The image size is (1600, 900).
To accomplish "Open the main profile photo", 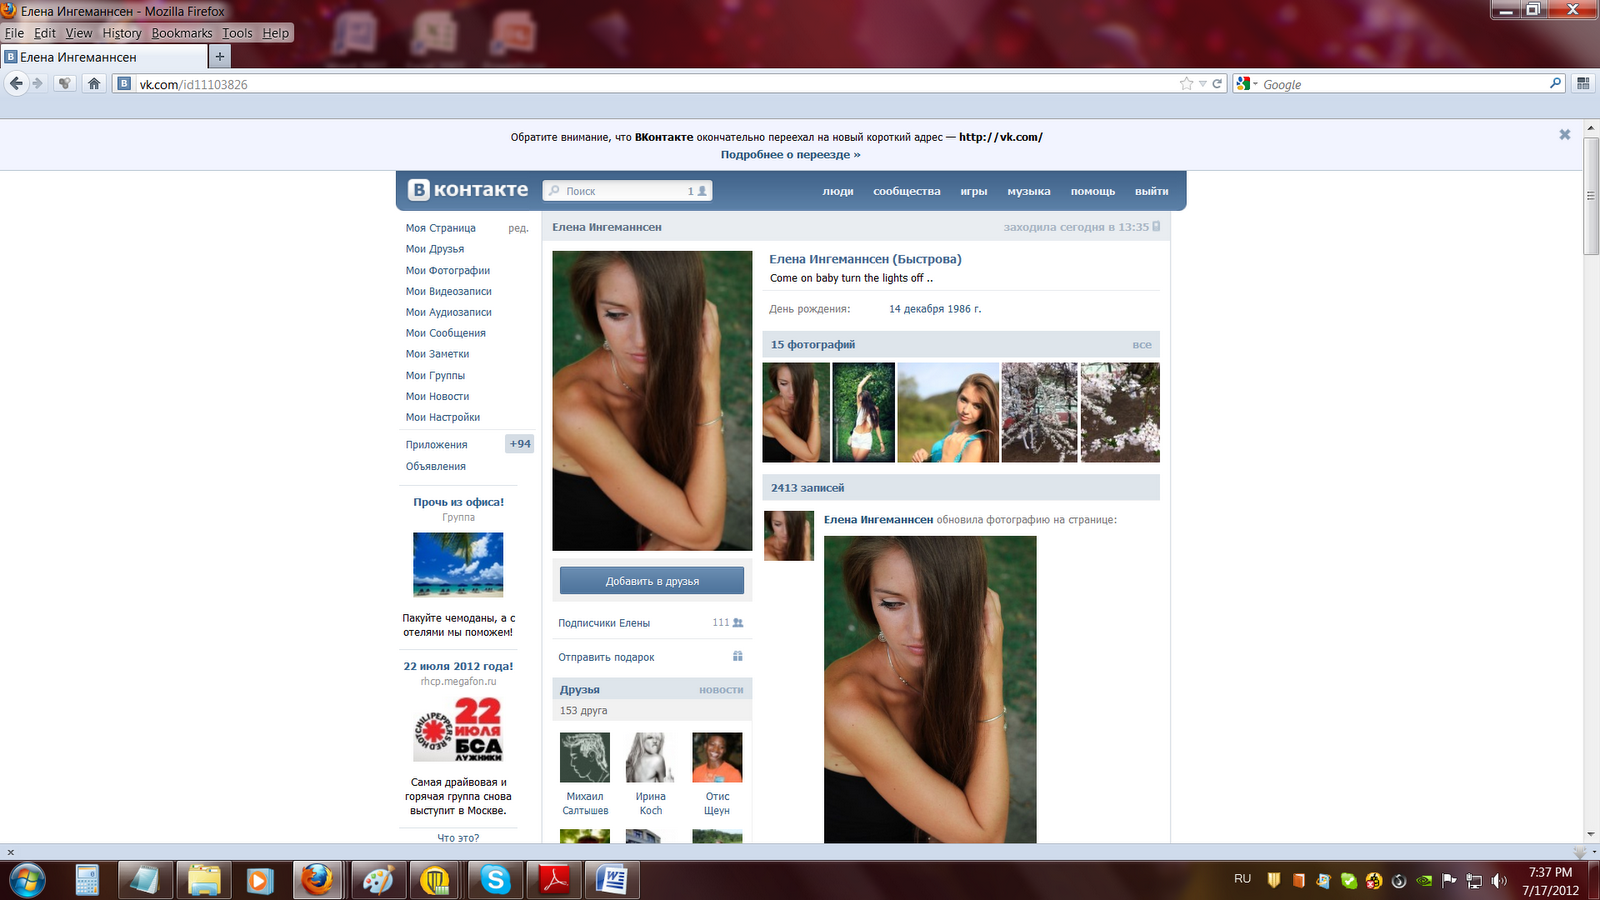I will pos(652,401).
